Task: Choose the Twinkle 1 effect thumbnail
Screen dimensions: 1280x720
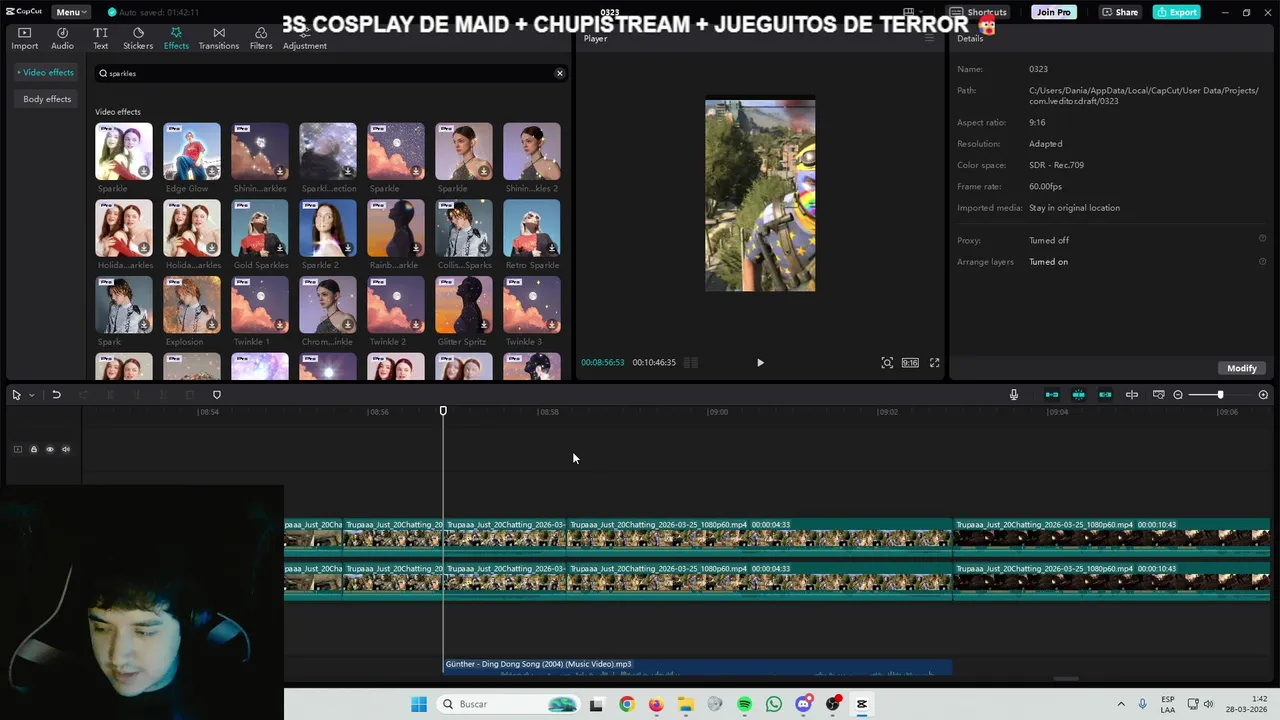Action: pyautogui.click(x=260, y=305)
